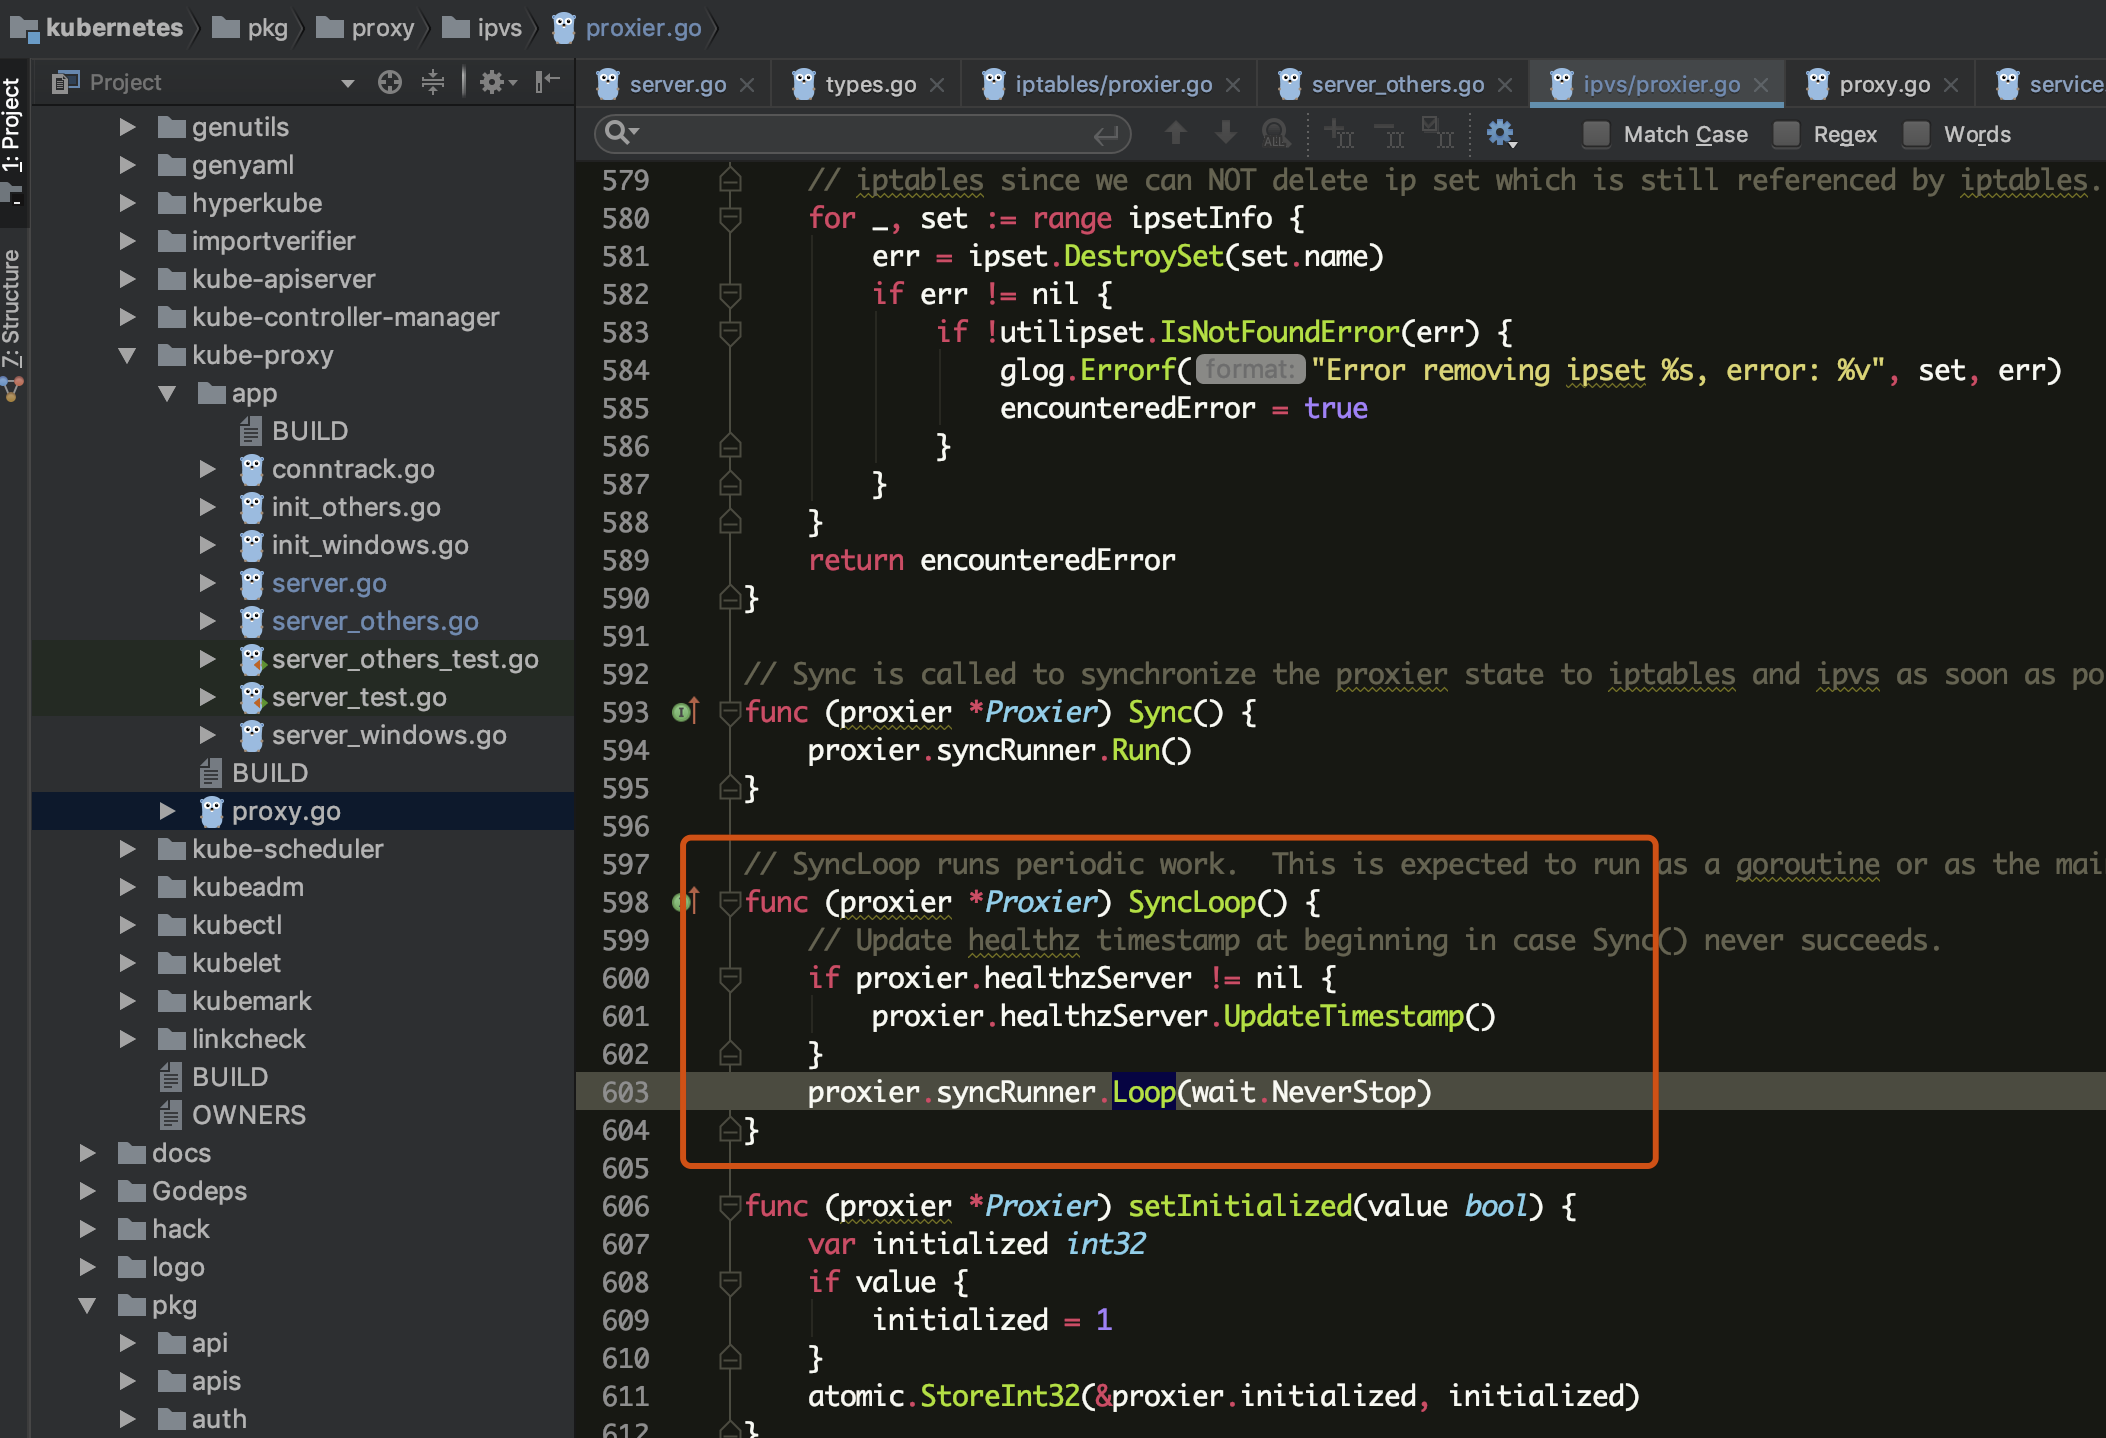
Task: Go to next search occurrence arrow
Action: coord(1226,133)
